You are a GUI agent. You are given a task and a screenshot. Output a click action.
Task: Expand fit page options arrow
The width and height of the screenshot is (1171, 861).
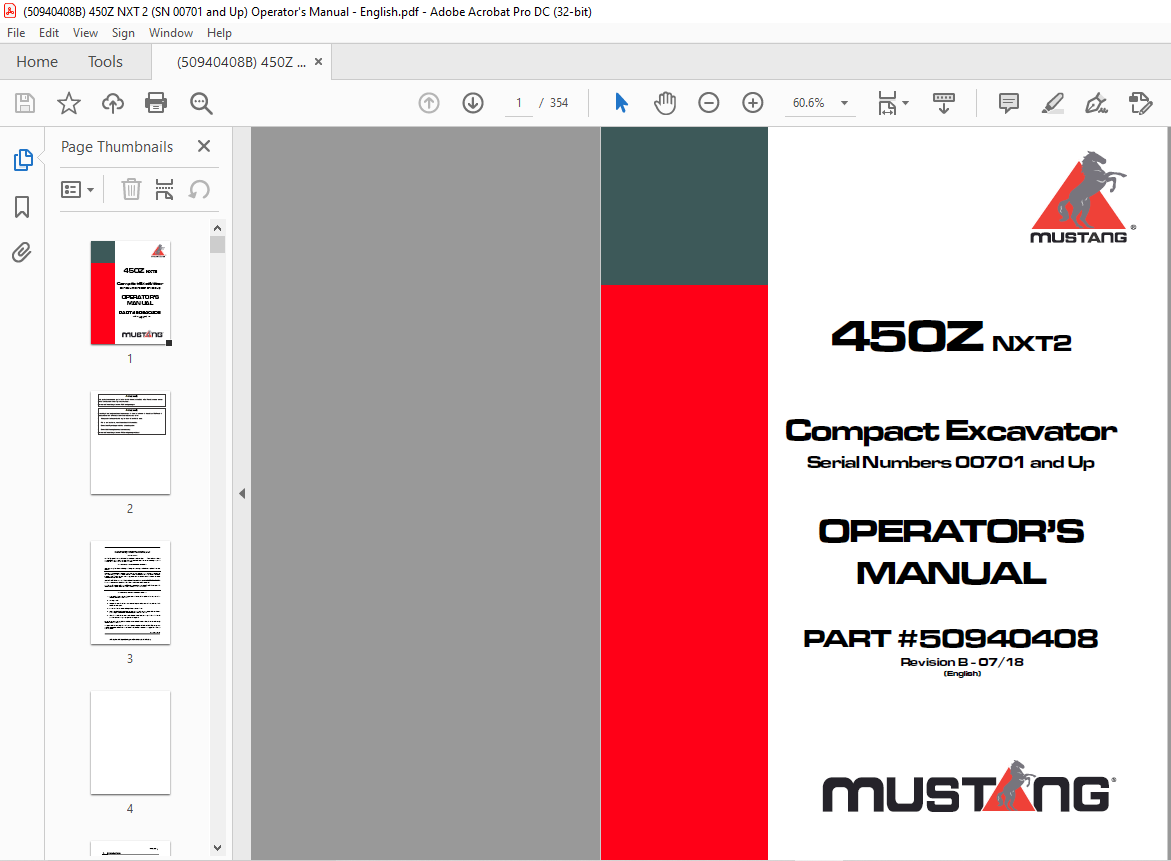(x=905, y=103)
